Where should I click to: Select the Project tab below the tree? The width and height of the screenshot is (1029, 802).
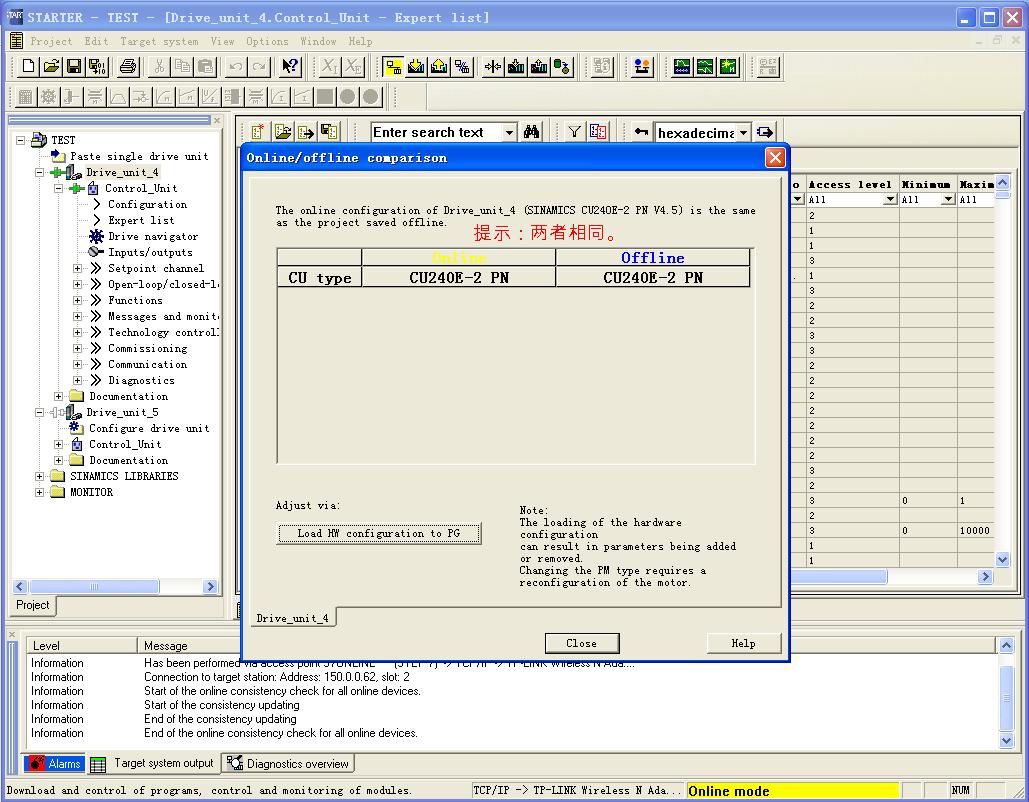(x=33, y=605)
